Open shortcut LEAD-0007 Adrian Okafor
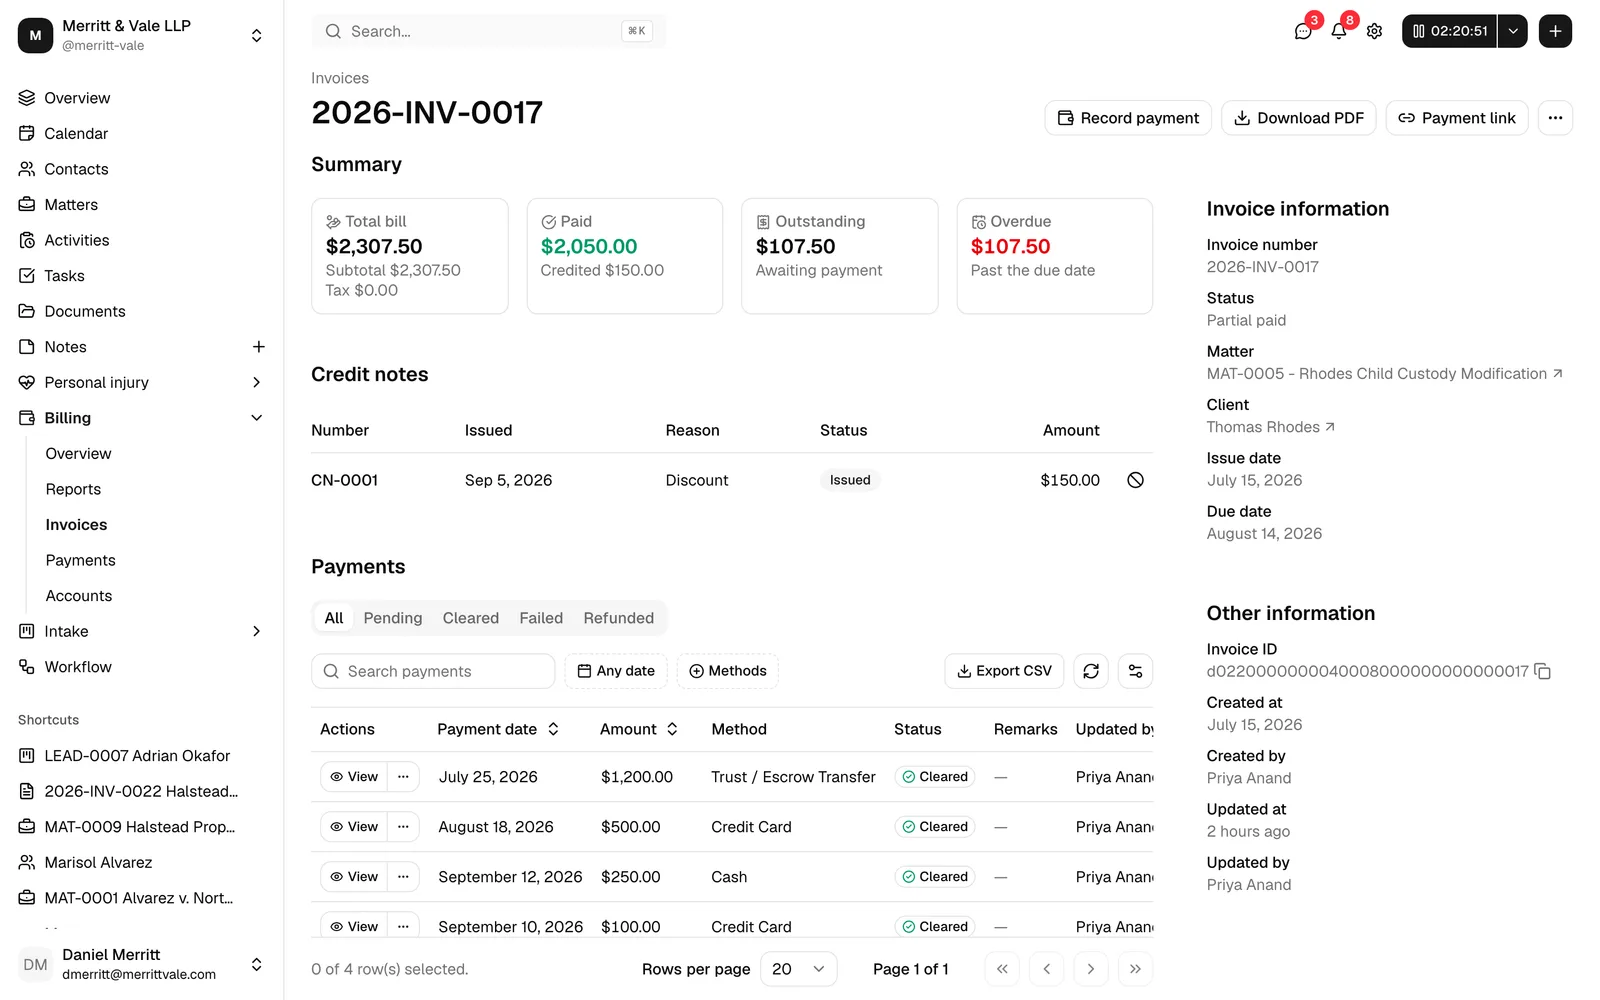 (x=141, y=756)
